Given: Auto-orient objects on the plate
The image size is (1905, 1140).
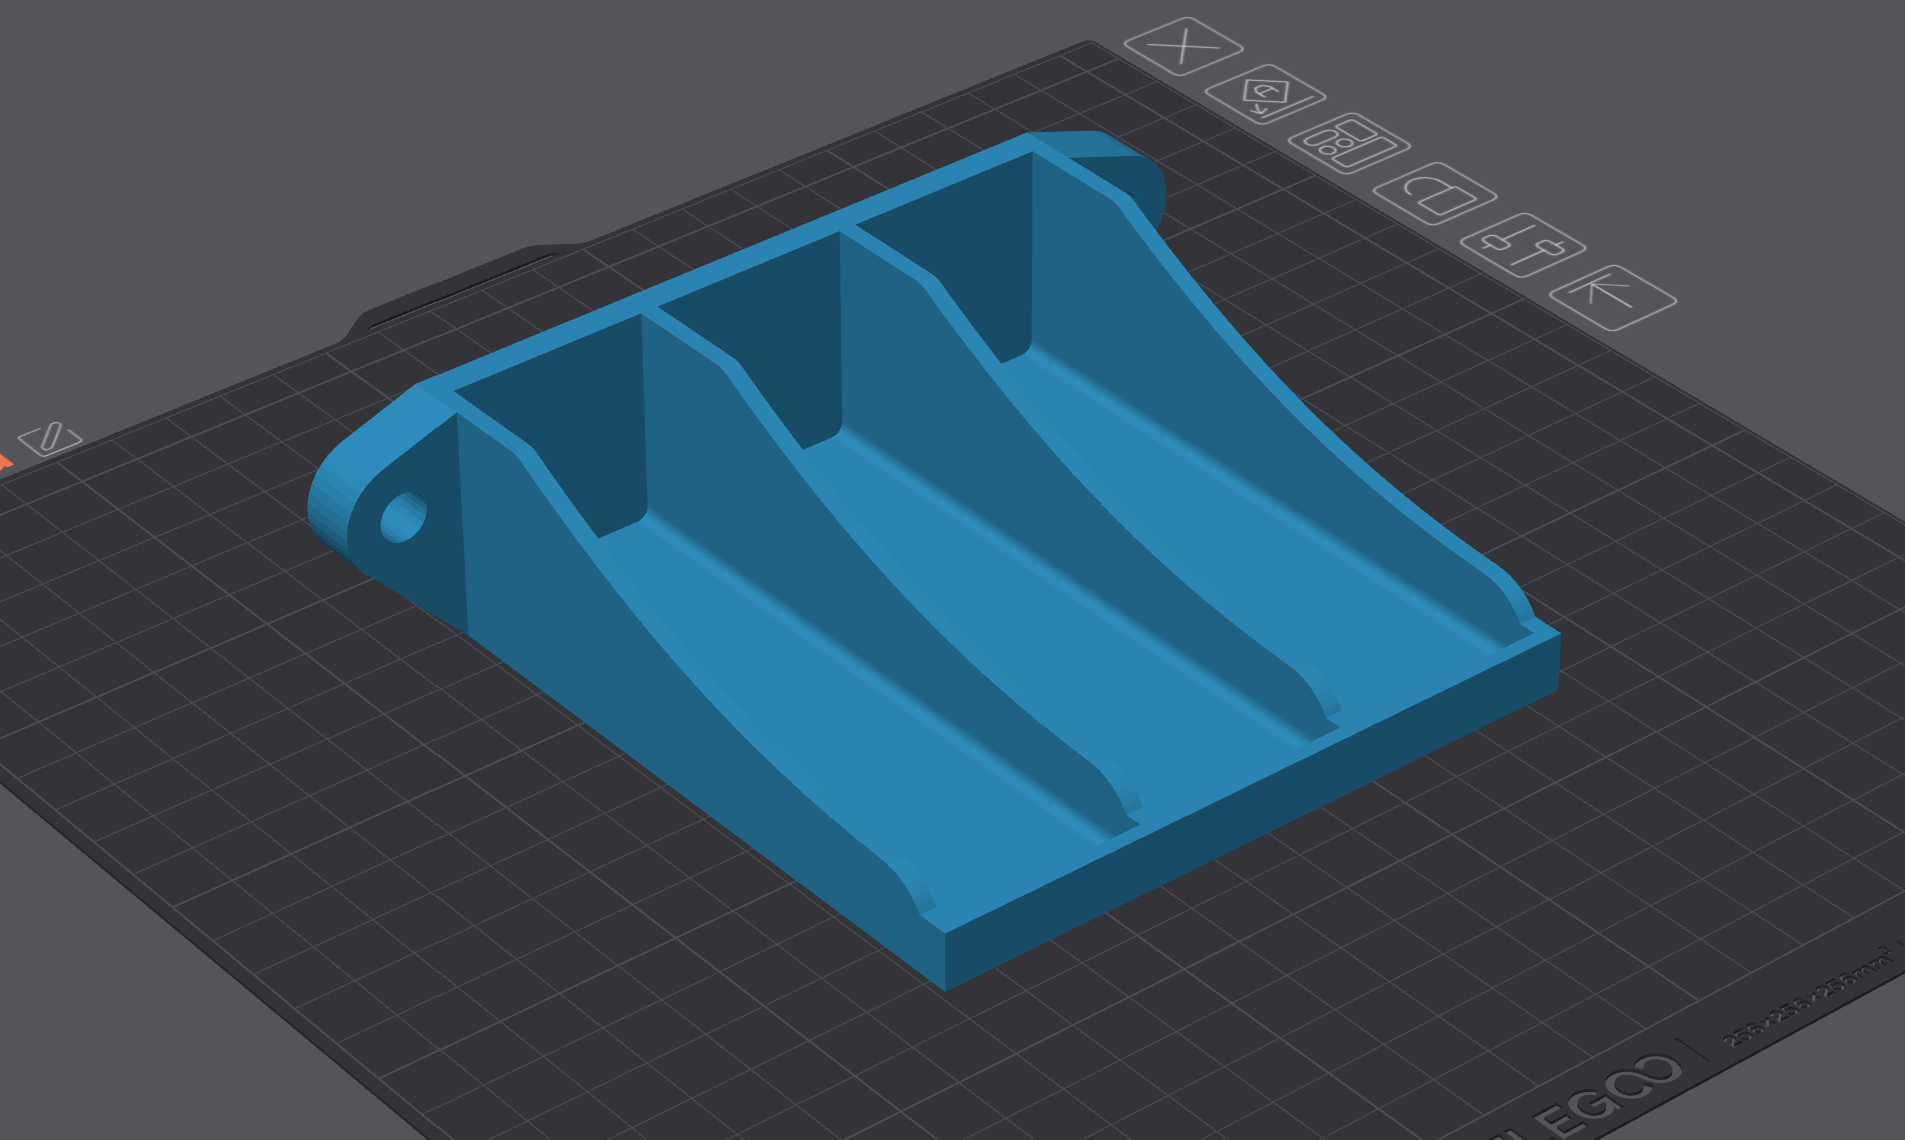Looking at the screenshot, I should click(x=1266, y=95).
